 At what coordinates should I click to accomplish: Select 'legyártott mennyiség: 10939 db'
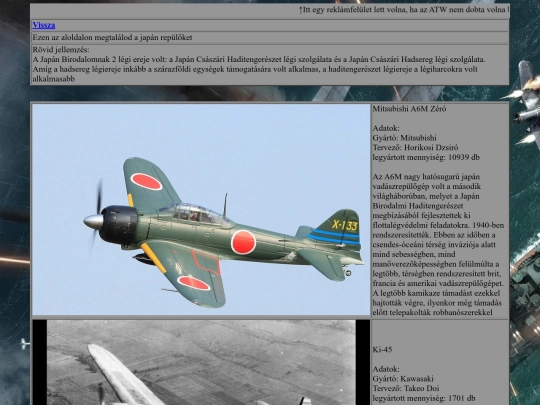click(x=426, y=157)
